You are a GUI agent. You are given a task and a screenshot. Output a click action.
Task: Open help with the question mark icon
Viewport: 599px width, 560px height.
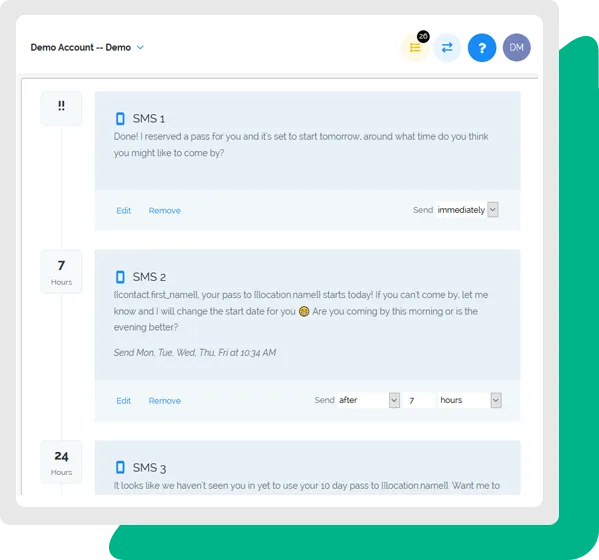point(482,48)
